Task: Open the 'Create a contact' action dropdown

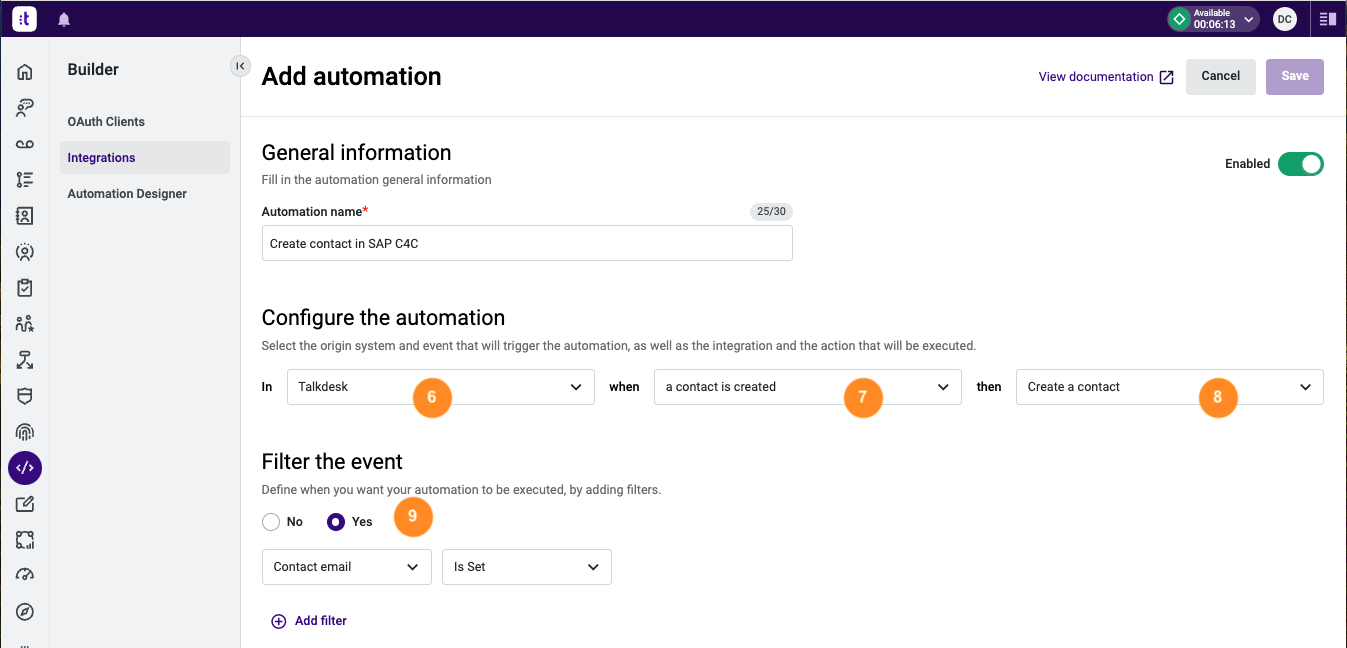Action: 1170,387
